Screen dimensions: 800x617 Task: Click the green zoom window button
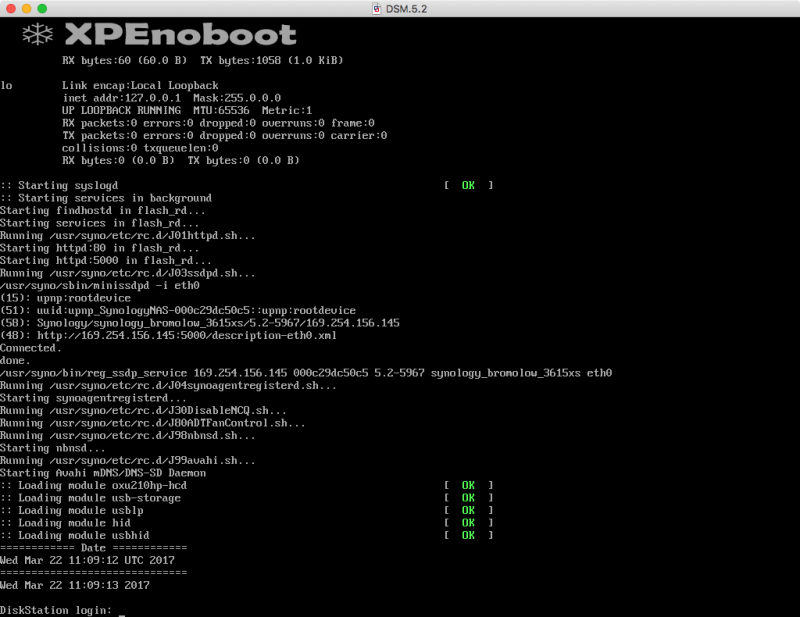42,9
